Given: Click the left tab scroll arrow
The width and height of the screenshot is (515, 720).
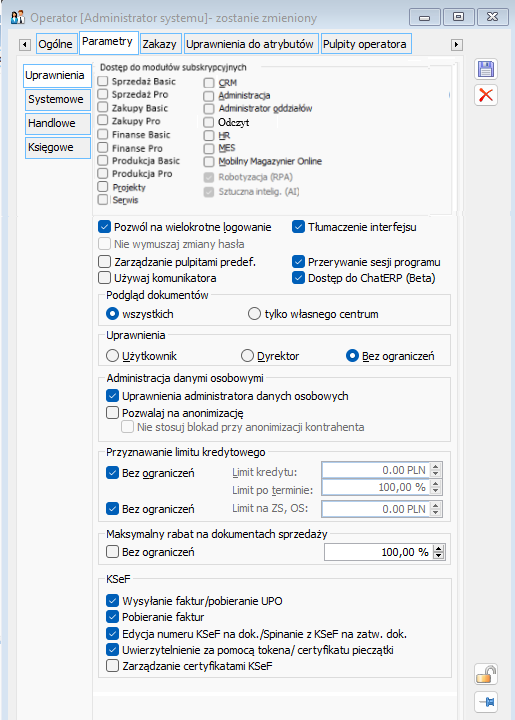Looking at the screenshot, I should tap(25, 45).
